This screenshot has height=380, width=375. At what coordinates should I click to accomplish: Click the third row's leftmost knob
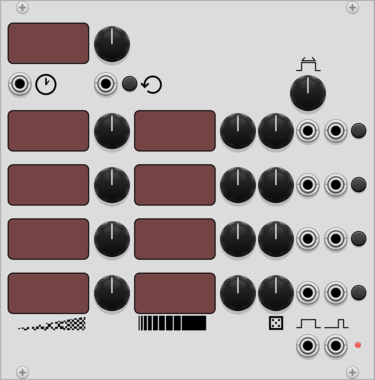pos(112,239)
